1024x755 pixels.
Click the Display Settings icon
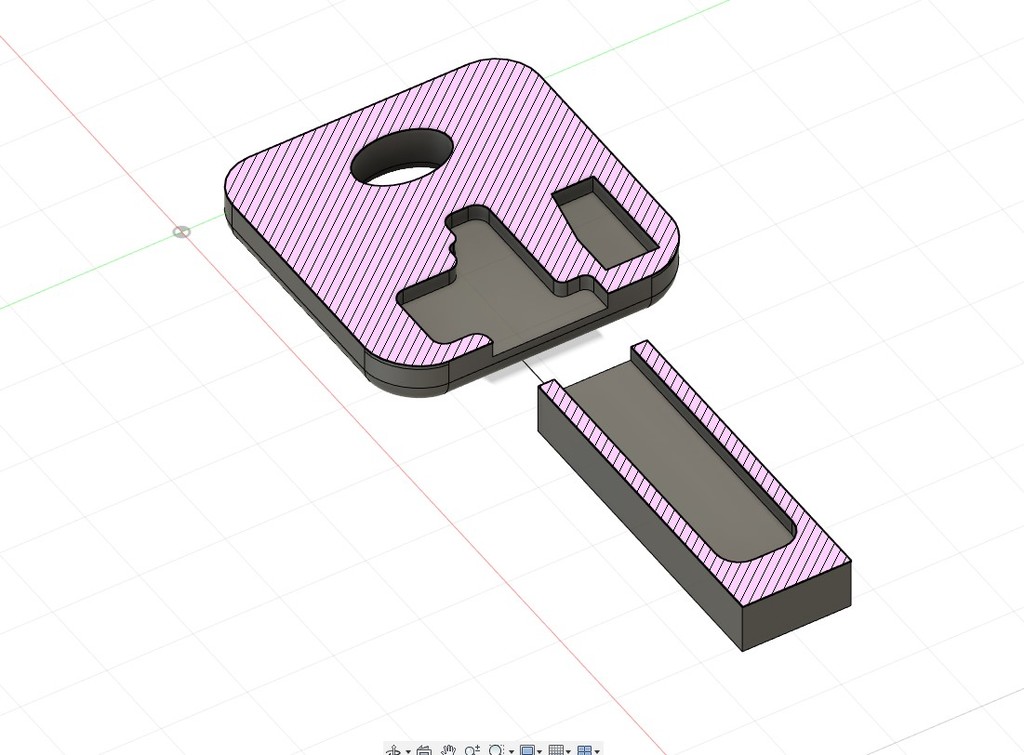tap(528, 747)
